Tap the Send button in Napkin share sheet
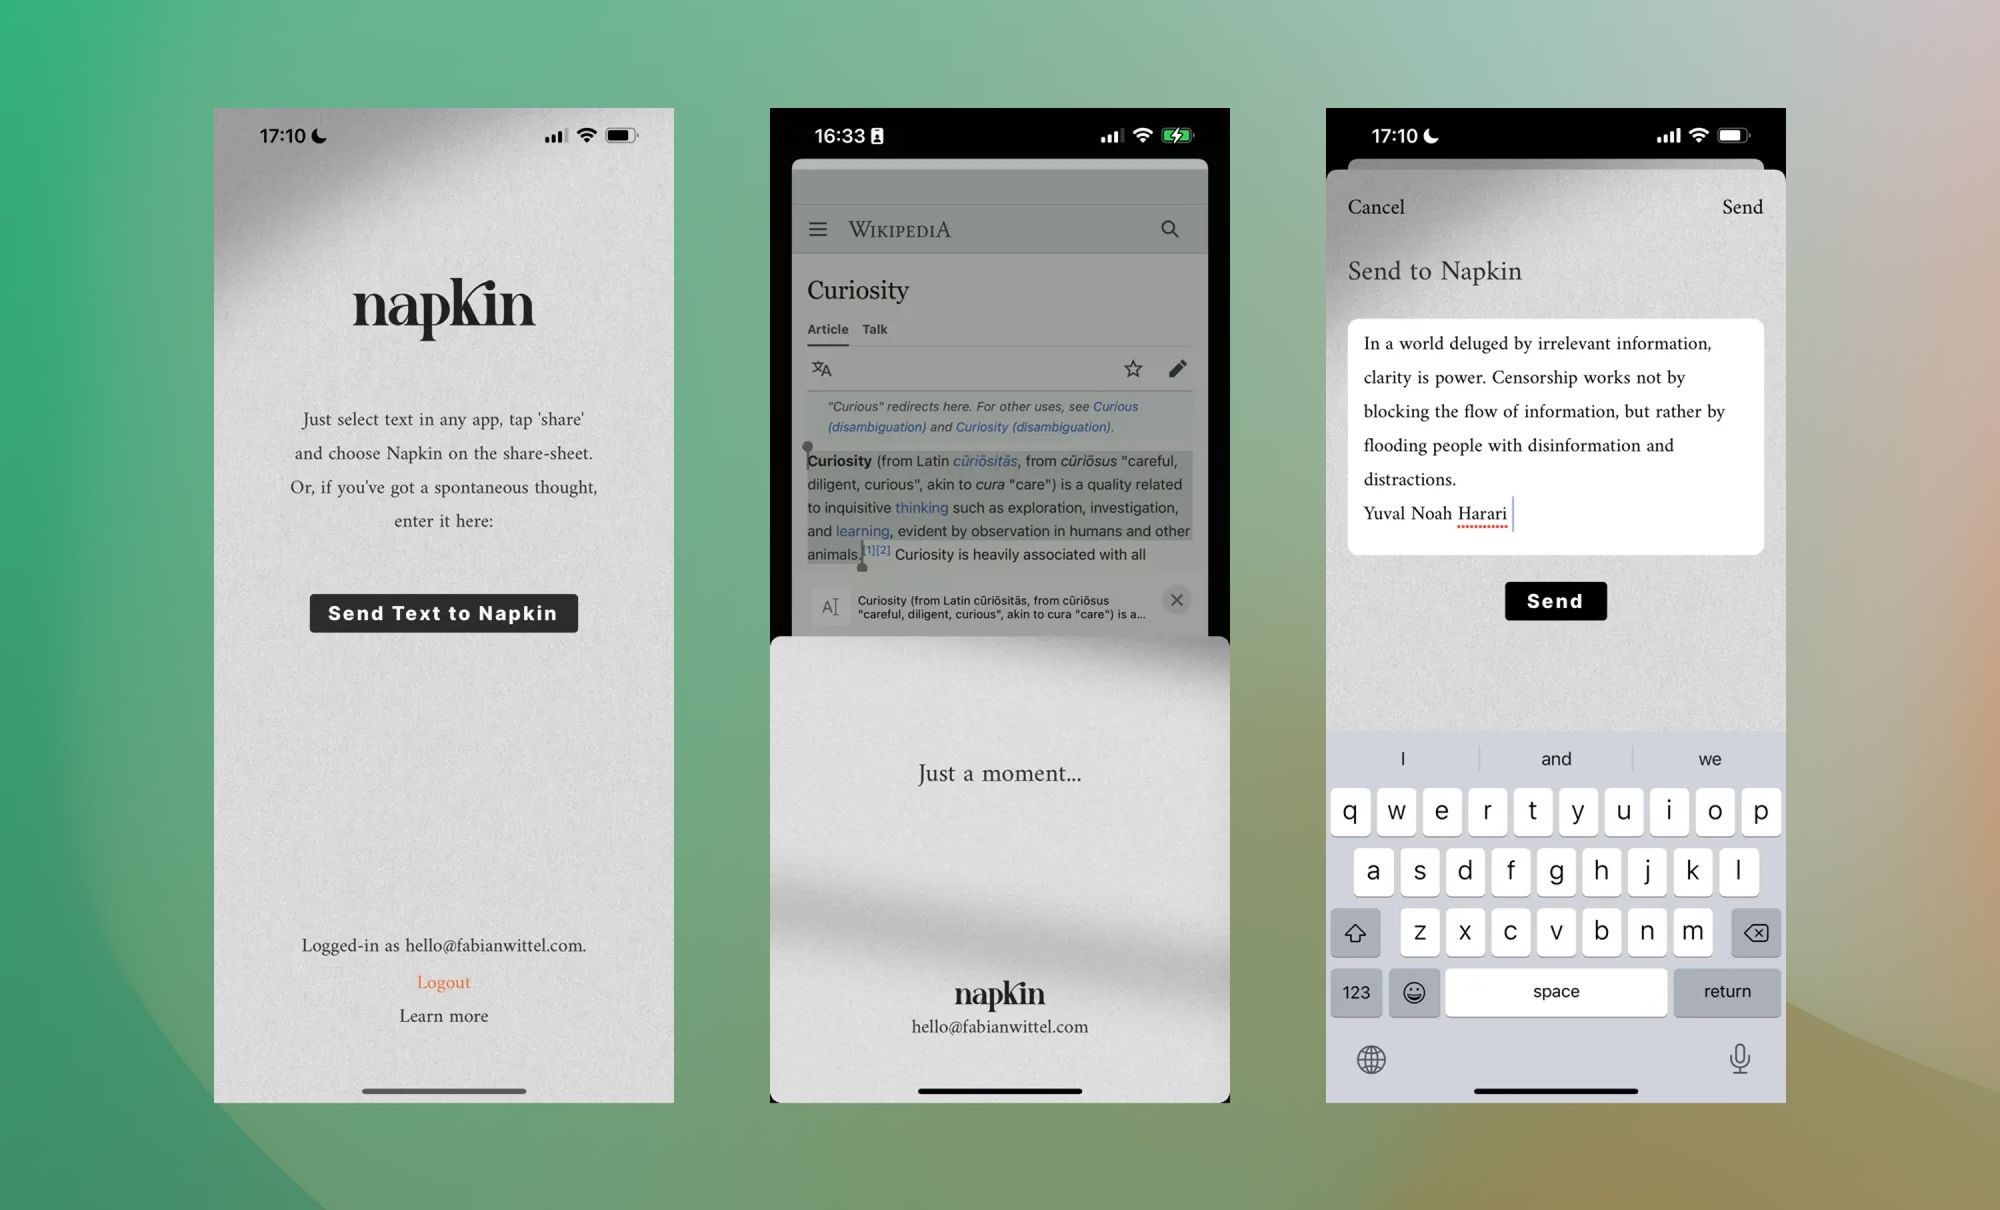Image resolution: width=2000 pixels, height=1210 pixels. [x=1554, y=600]
